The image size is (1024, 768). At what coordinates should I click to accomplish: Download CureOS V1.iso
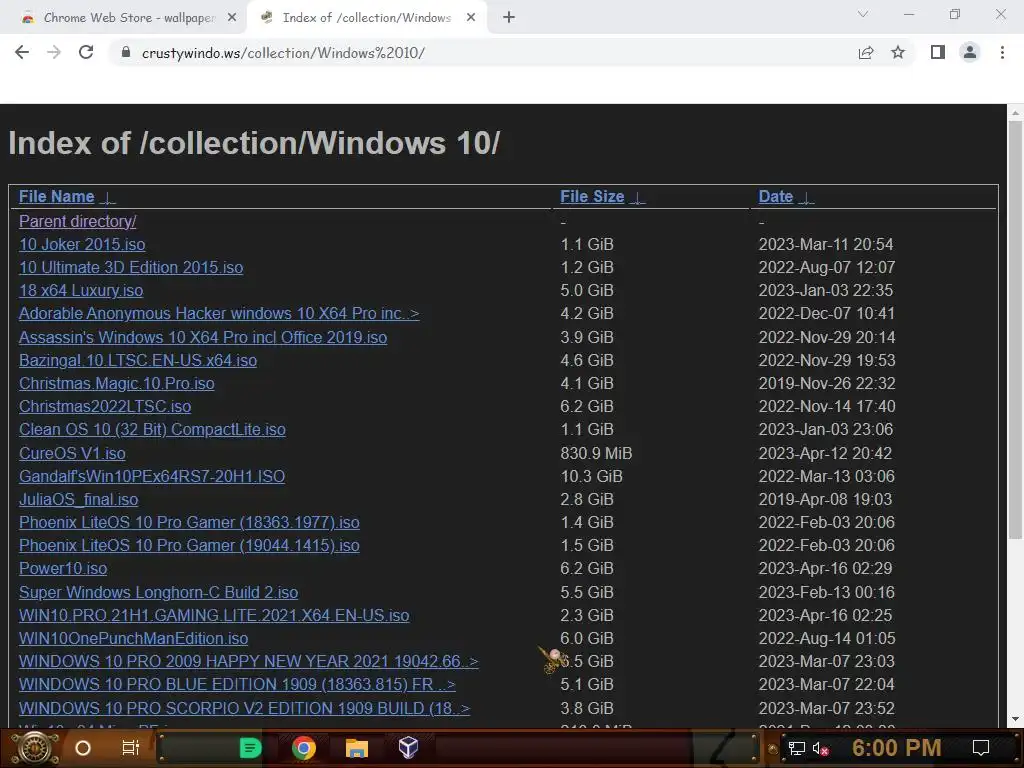click(x=72, y=453)
